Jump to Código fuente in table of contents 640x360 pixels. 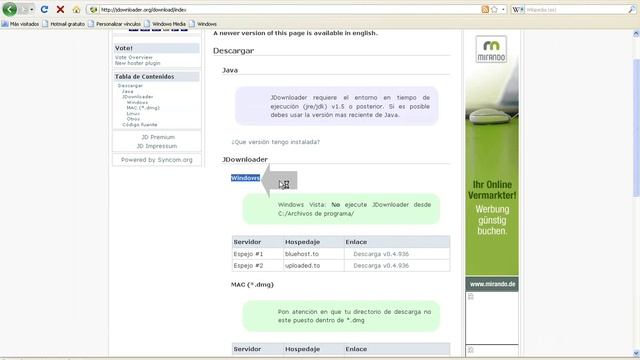(x=140, y=124)
